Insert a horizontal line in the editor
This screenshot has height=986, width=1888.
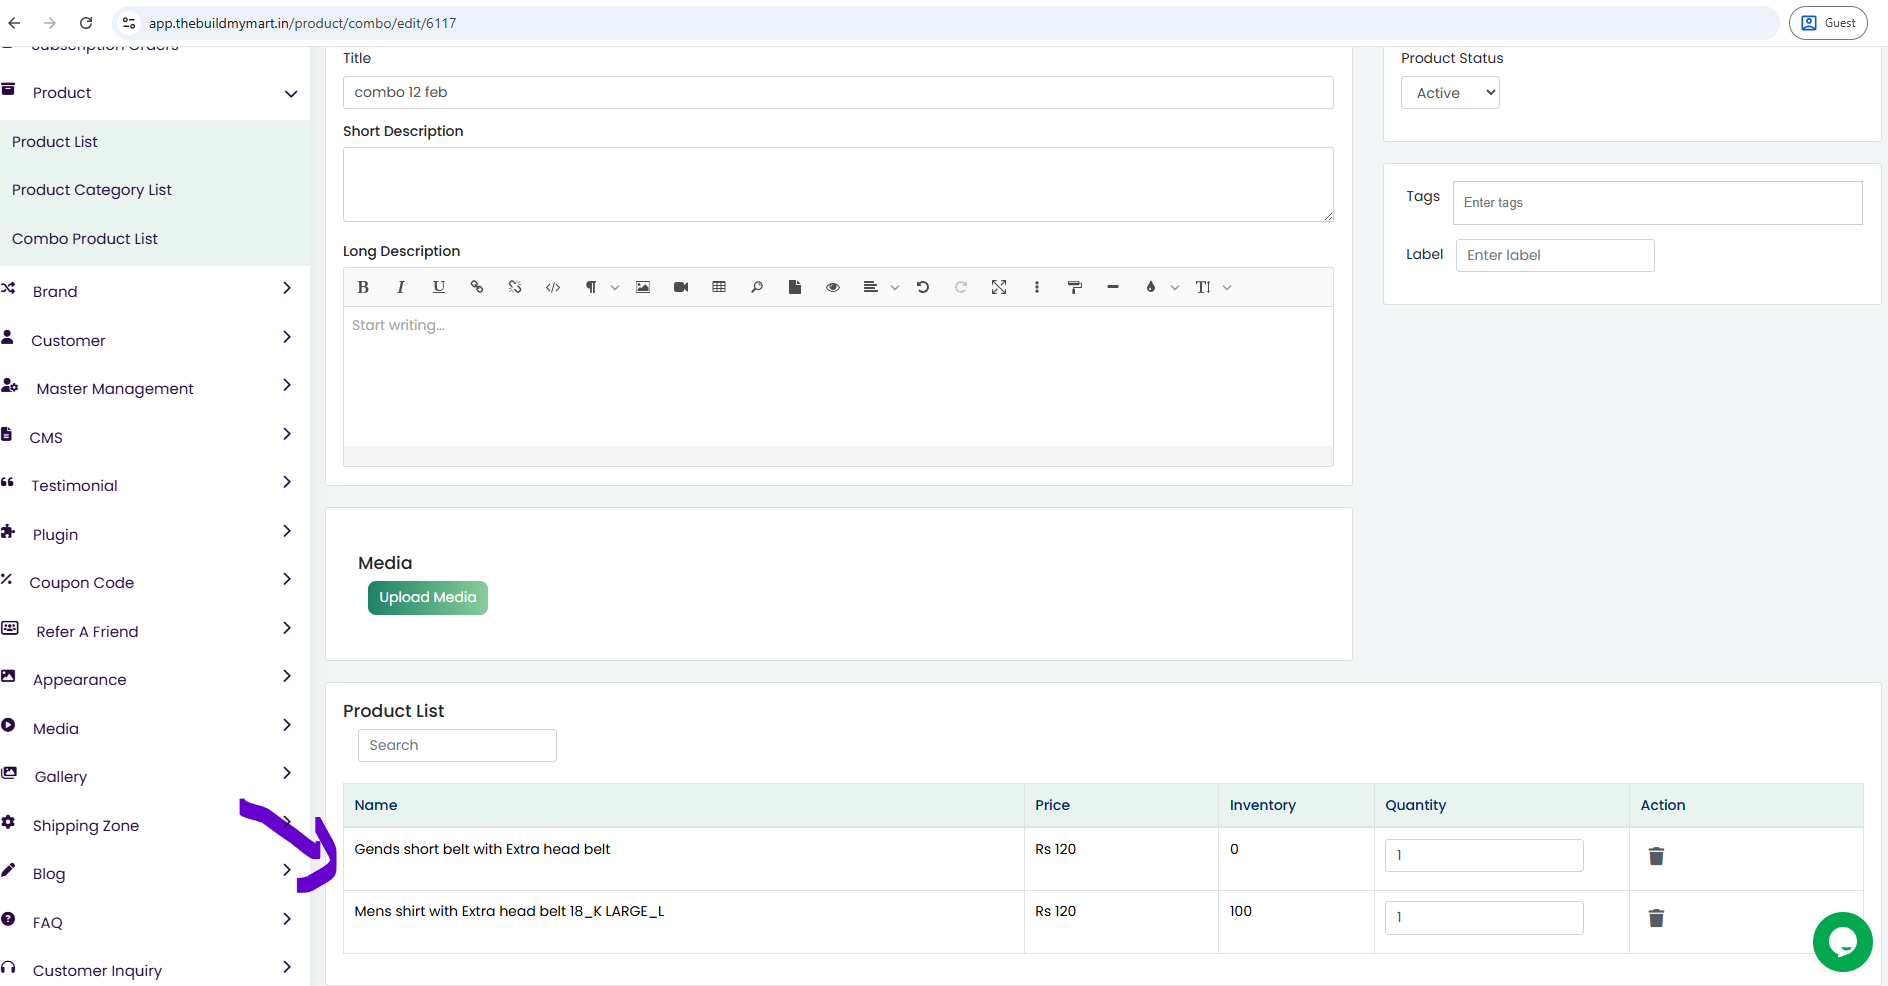click(1113, 287)
